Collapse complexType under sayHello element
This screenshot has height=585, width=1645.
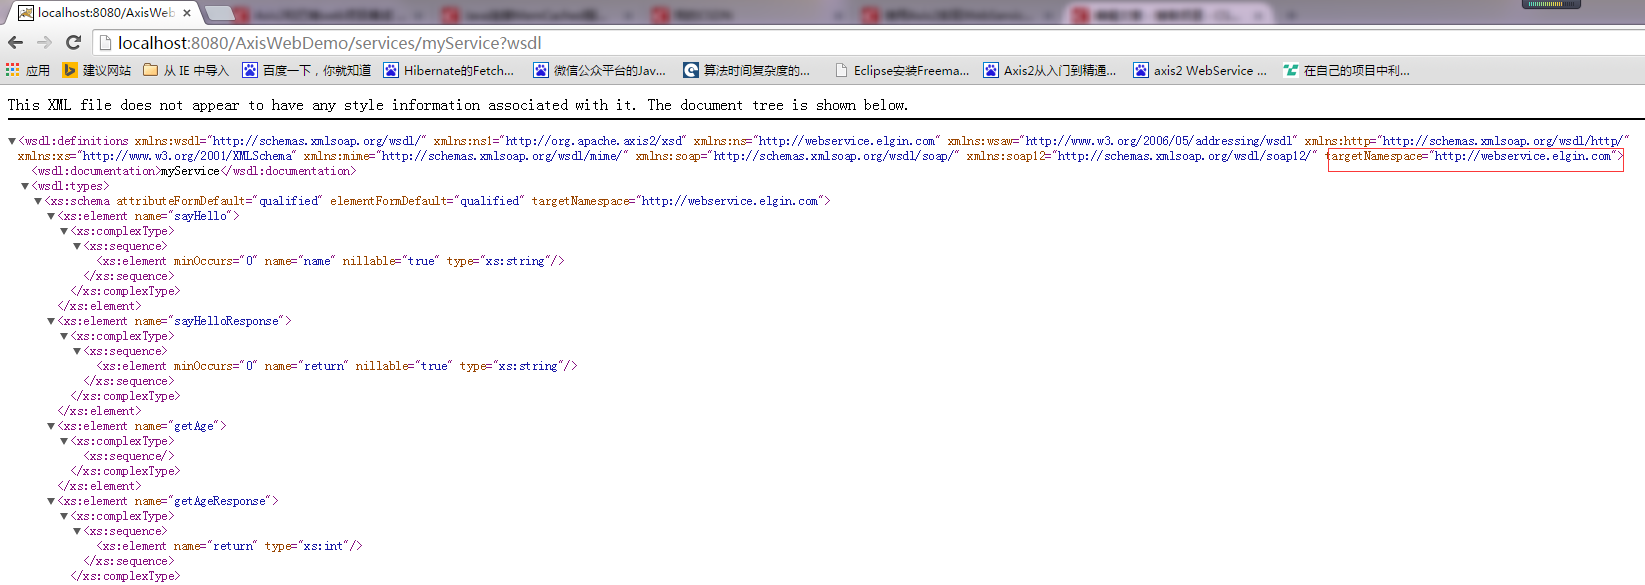(x=64, y=231)
